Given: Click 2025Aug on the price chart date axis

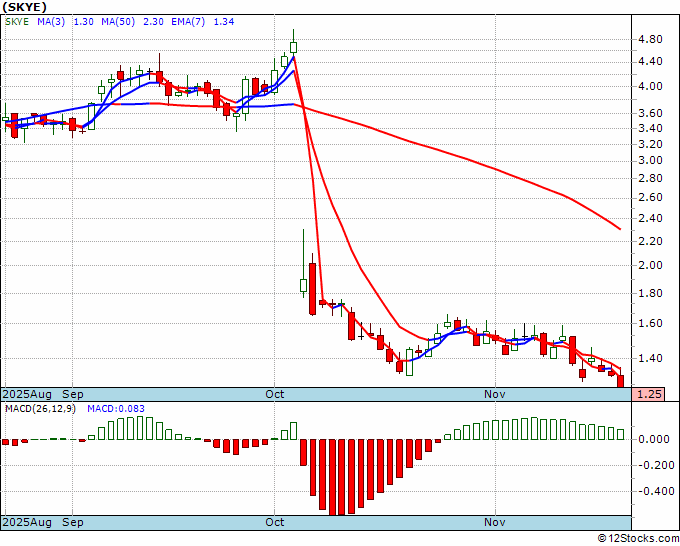Looking at the screenshot, I should pos(27,394).
